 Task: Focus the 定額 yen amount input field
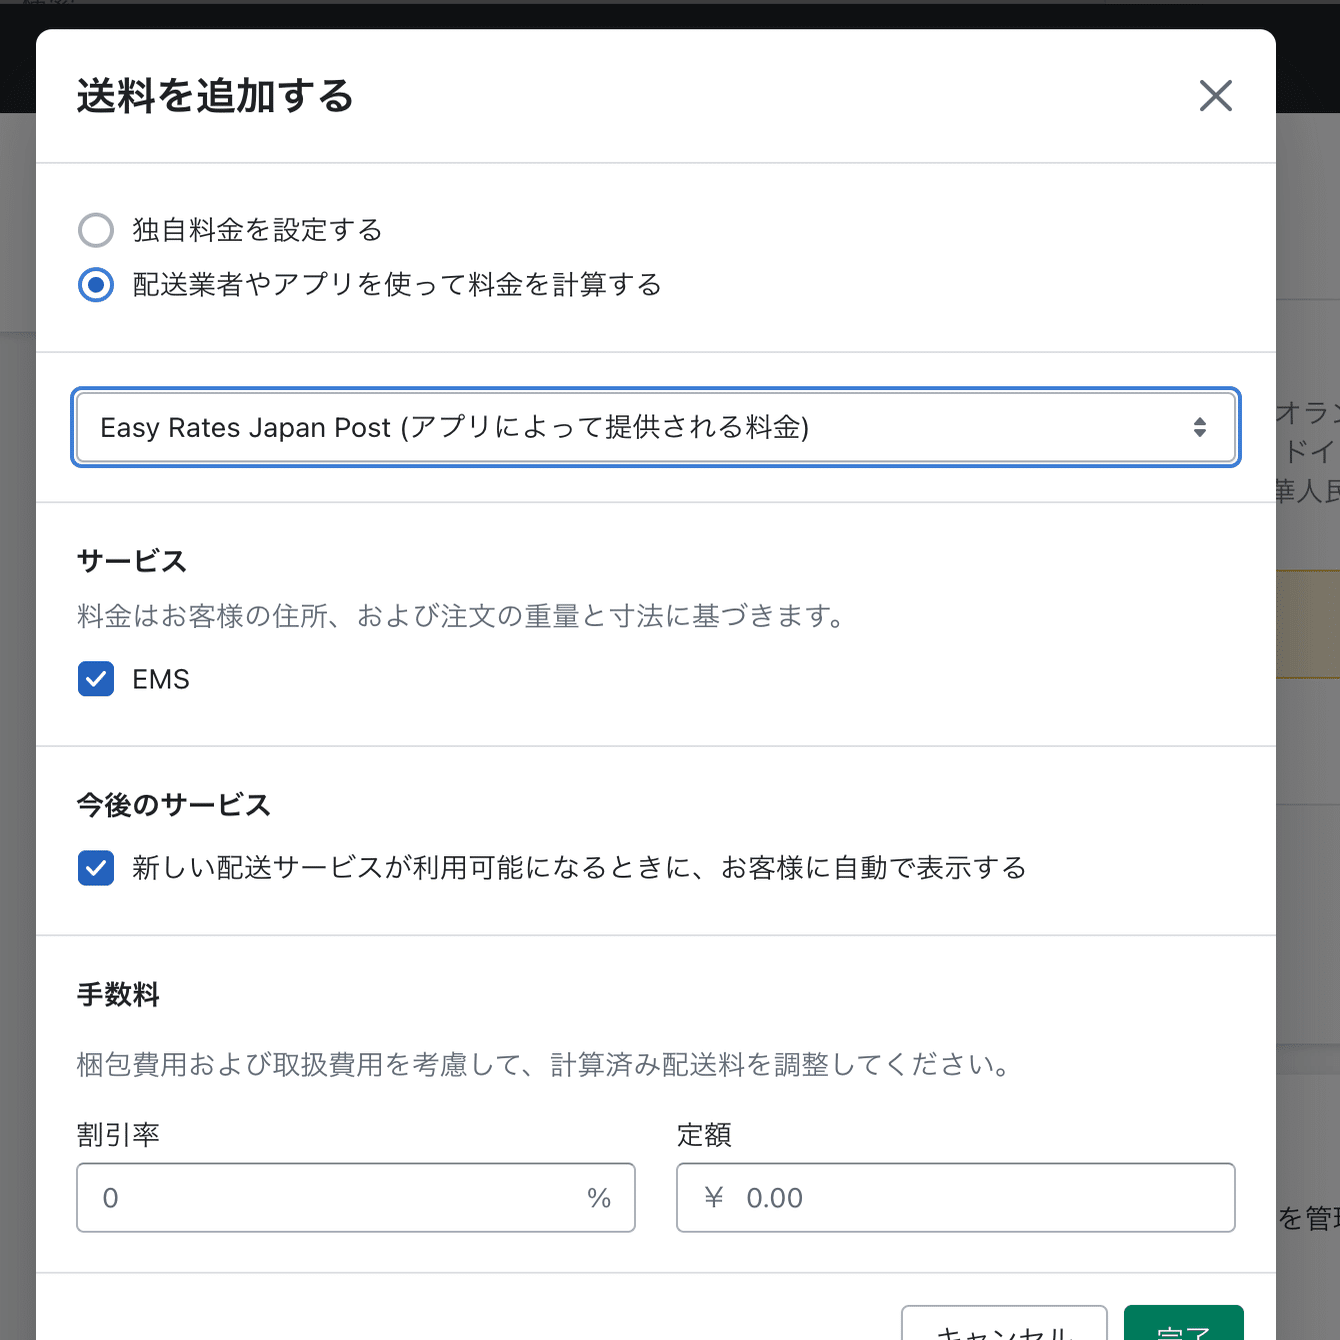[956, 1198]
